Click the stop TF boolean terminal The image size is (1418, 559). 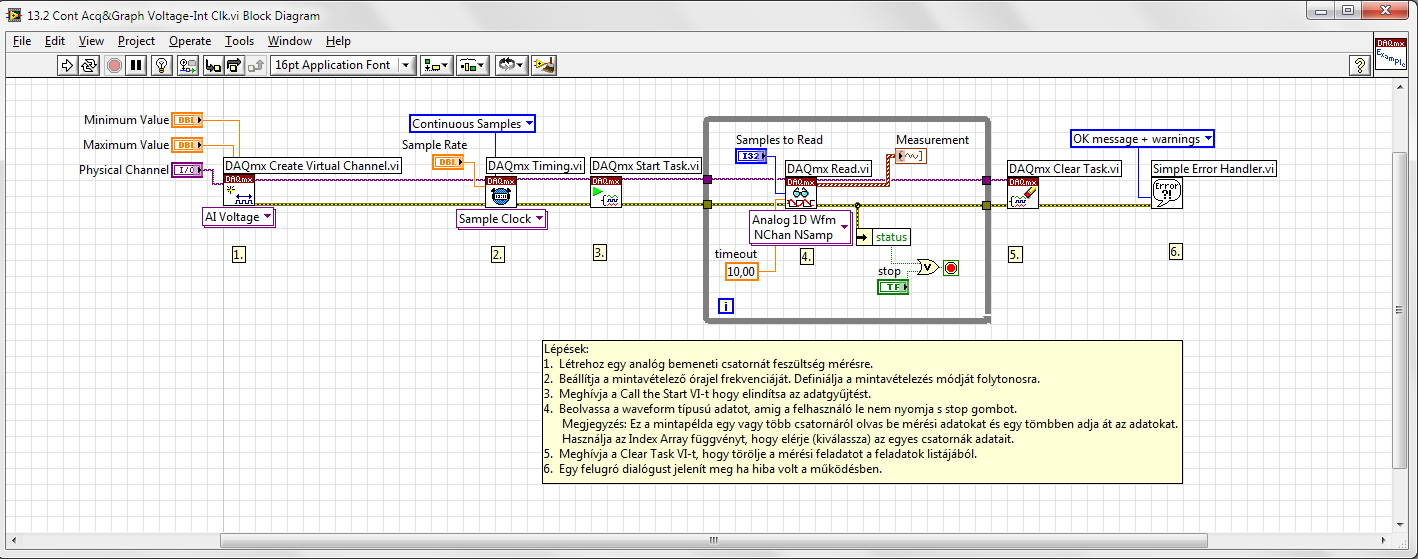coord(893,287)
